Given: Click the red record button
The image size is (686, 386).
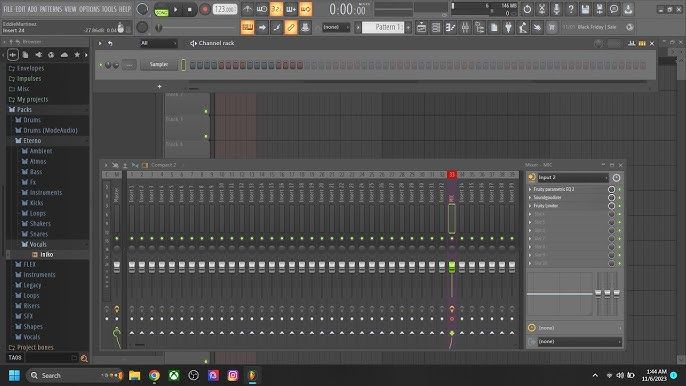Looking at the screenshot, I should click(204, 9).
